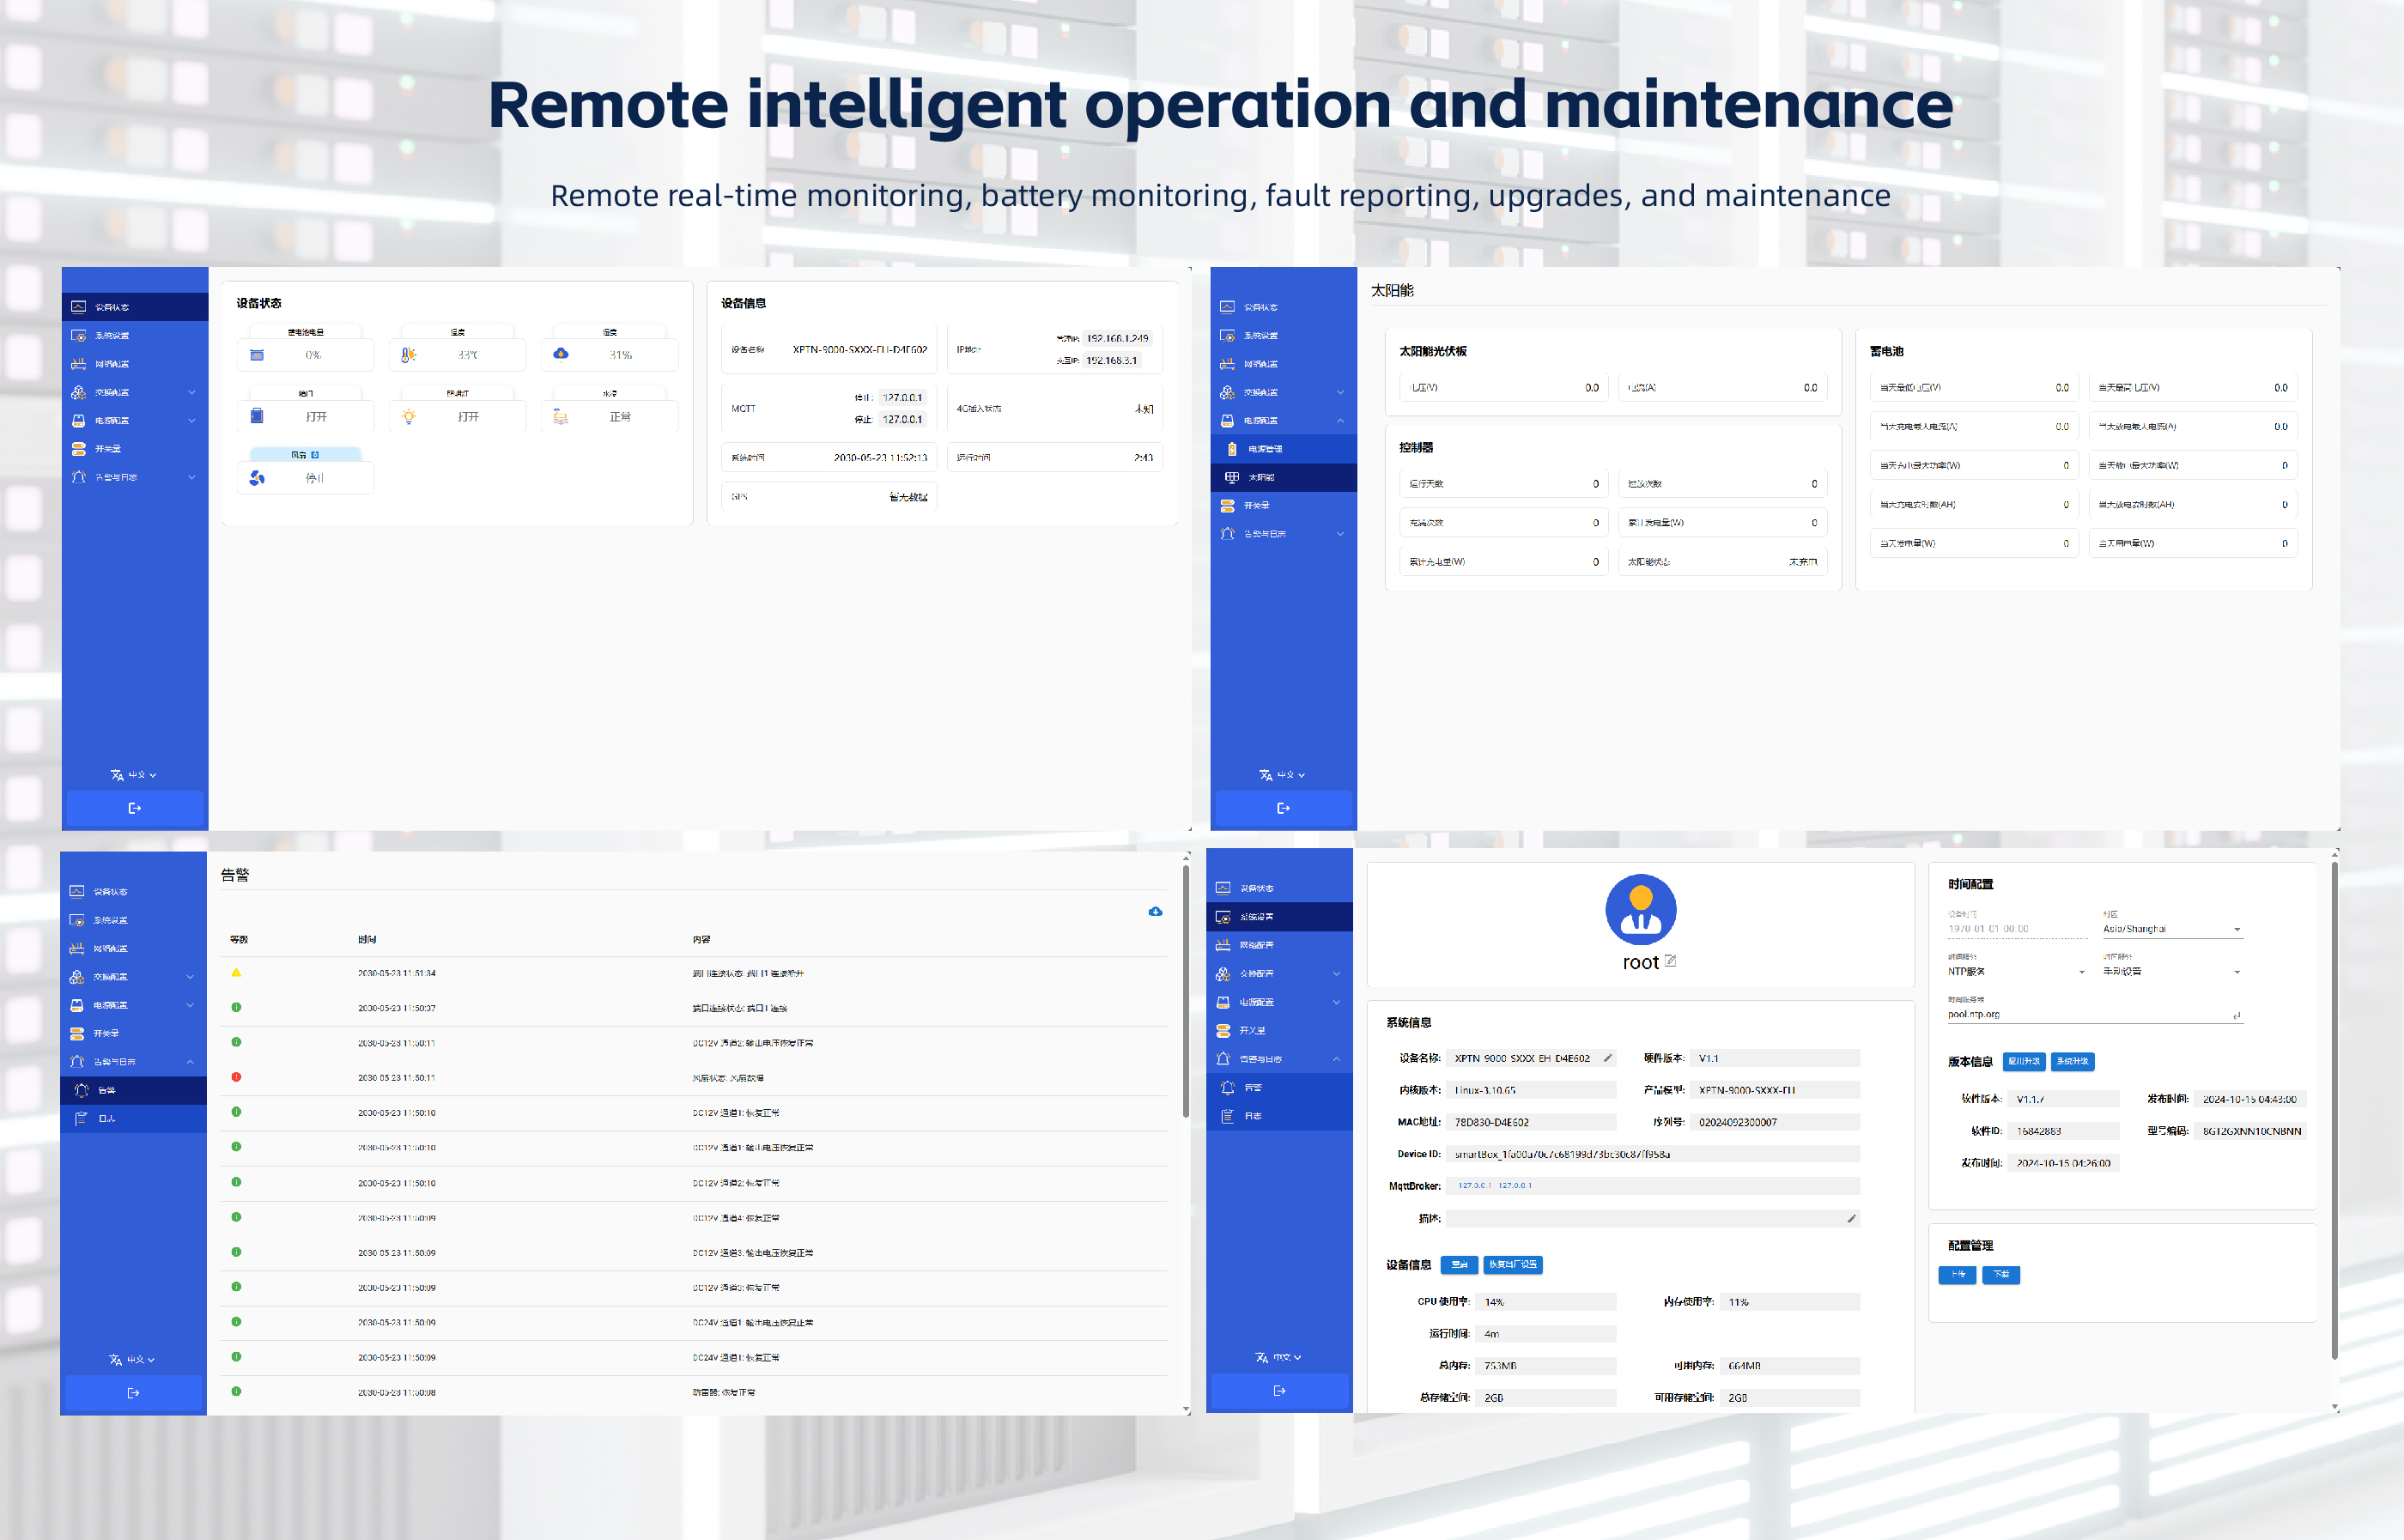Click edit icon next to root username
Image resolution: width=2404 pixels, height=1540 pixels.
1670,961
